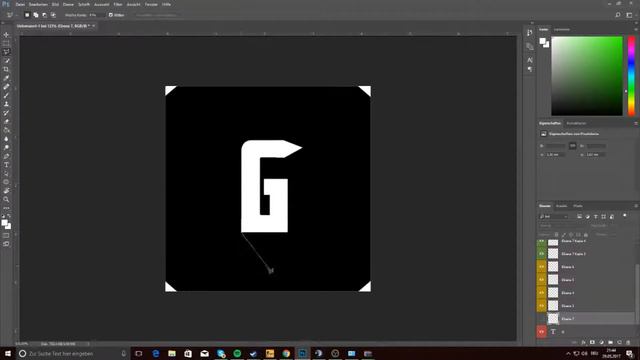640x360 pixels.
Task: Open the status bar info arrow
Action: [x=88, y=344]
